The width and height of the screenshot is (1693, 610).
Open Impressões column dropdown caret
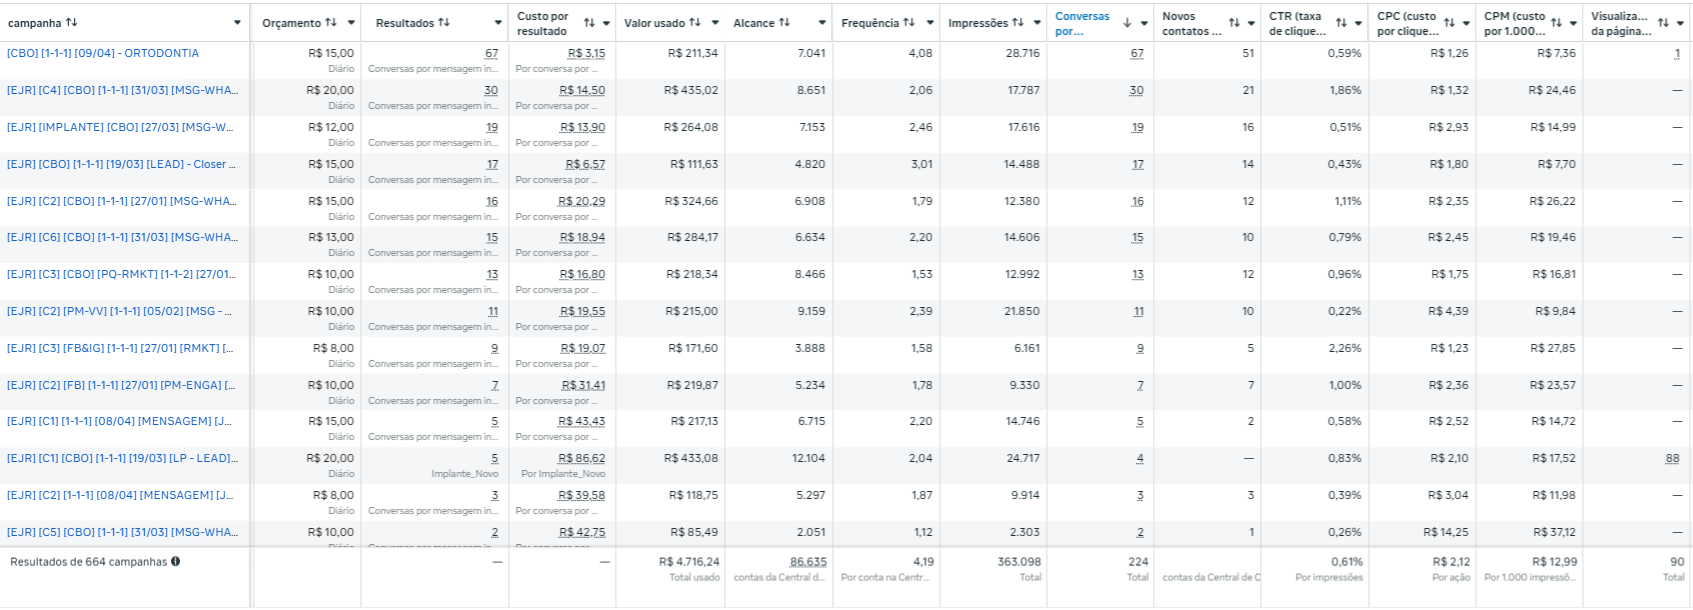click(x=1037, y=23)
